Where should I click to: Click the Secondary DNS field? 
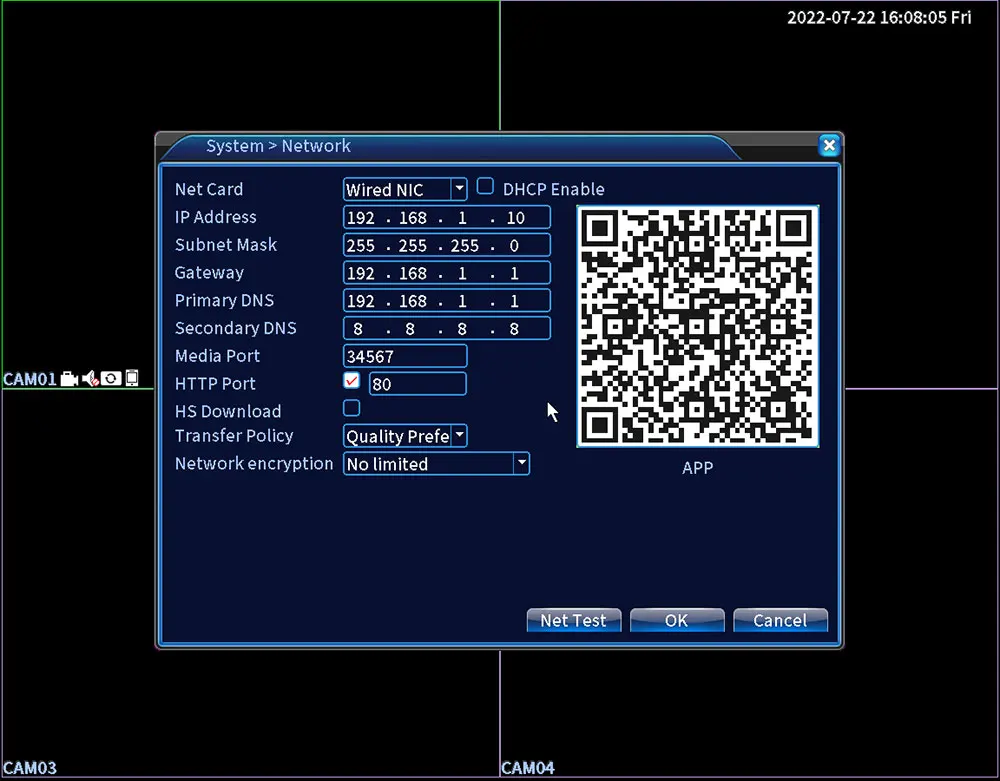(x=446, y=328)
